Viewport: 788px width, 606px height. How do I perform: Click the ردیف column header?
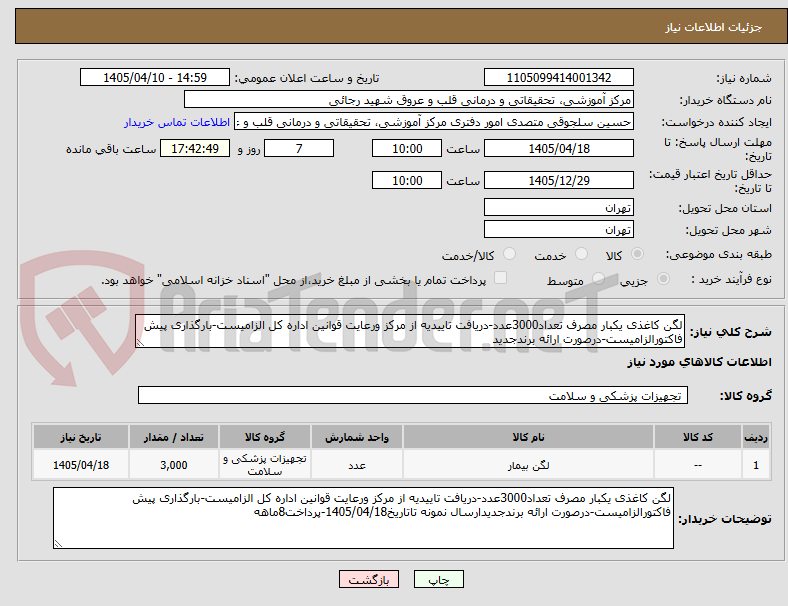755,437
